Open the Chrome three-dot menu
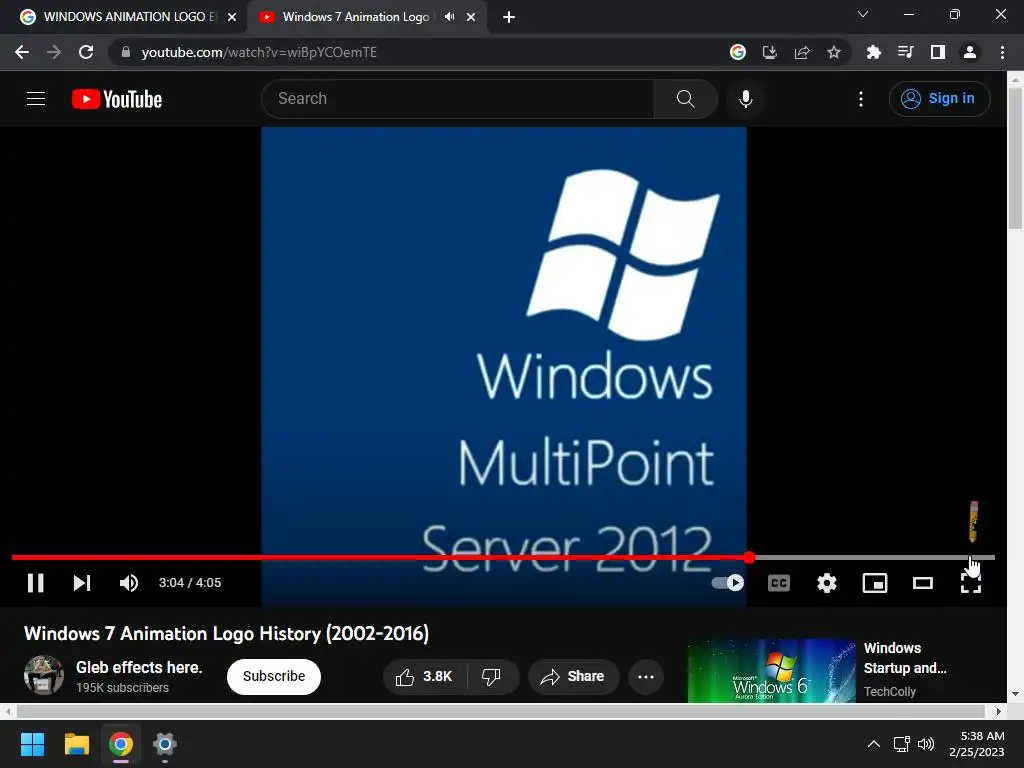The height and width of the screenshot is (768, 1024). (1002, 52)
